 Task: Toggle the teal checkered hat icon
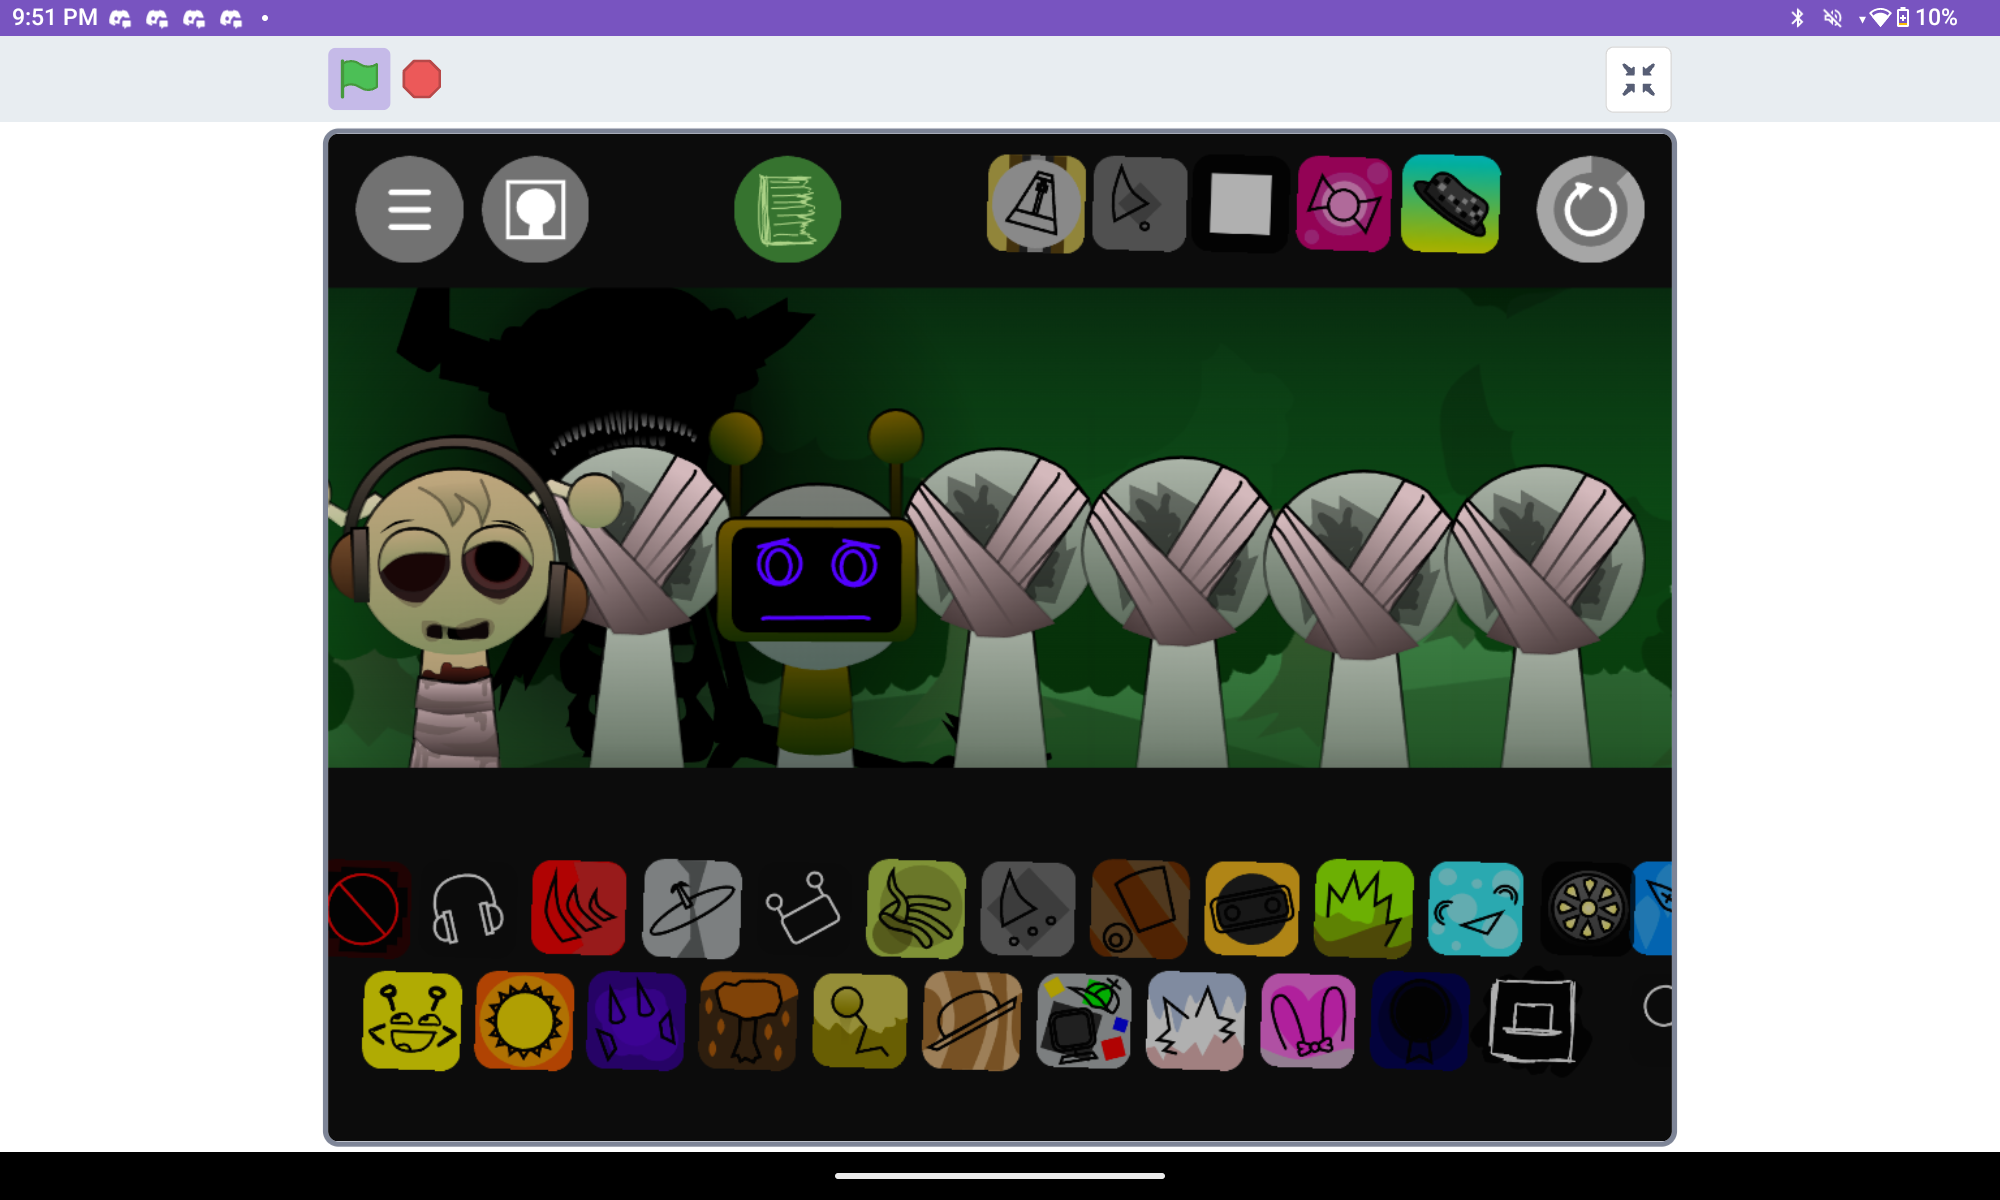1450,204
